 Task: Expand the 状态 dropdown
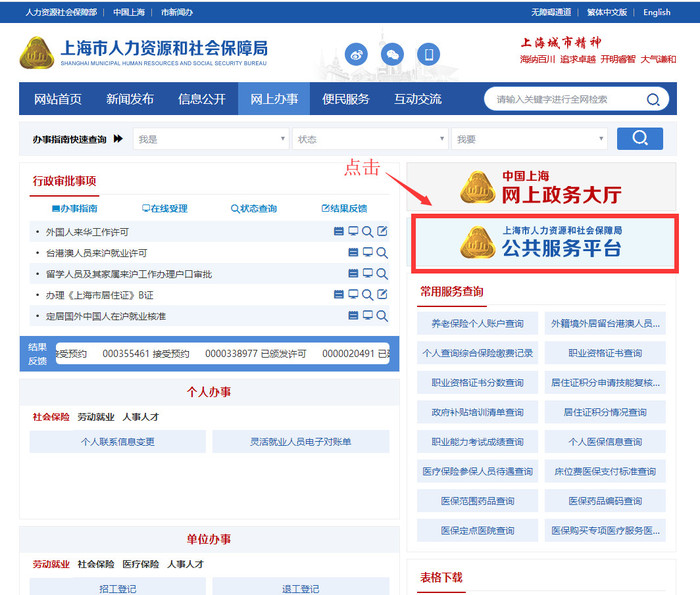point(370,139)
